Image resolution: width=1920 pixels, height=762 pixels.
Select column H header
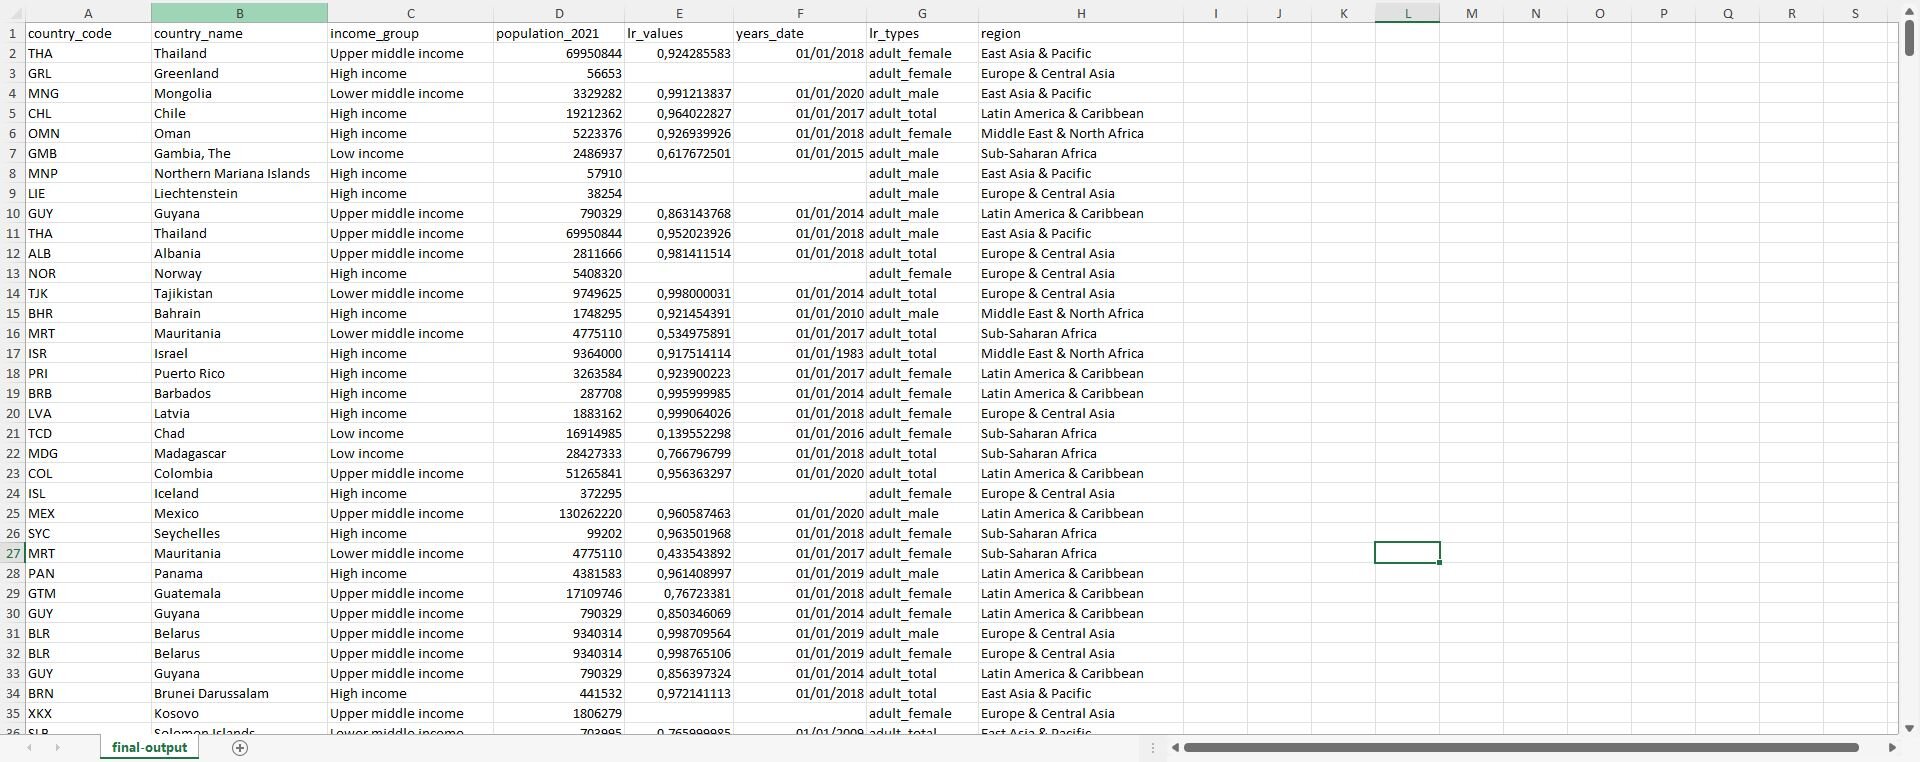(1081, 13)
